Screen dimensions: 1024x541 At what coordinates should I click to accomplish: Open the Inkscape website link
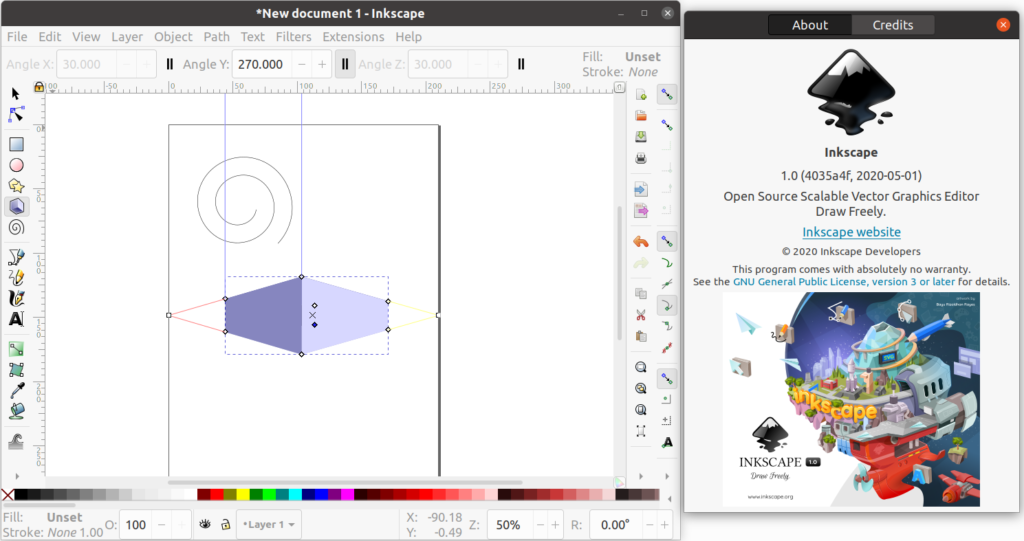pos(851,232)
